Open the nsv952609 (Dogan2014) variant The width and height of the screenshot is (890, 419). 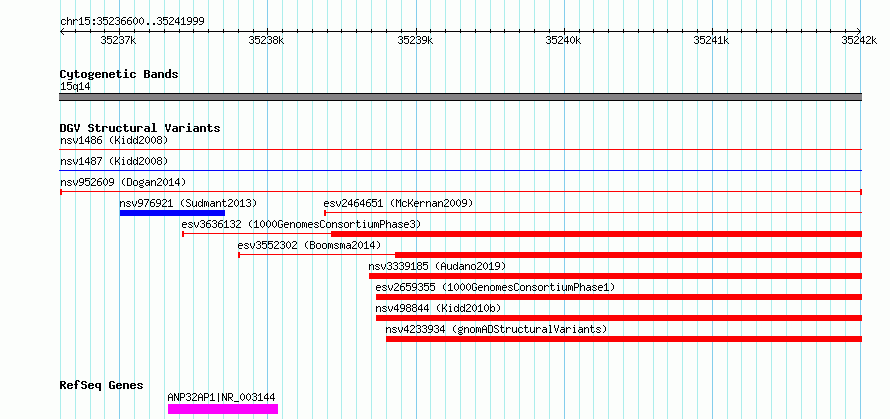click(123, 182)
